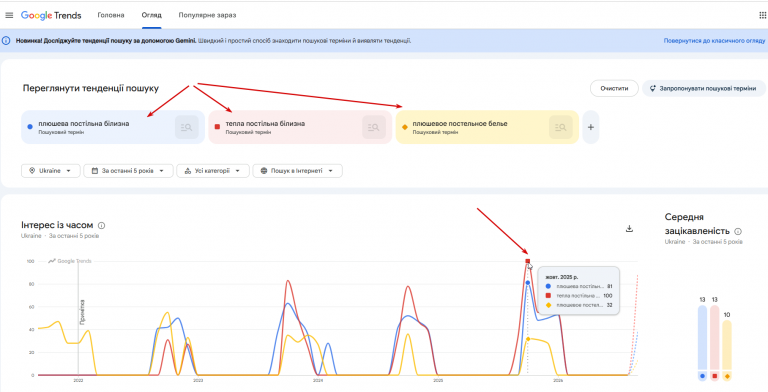Click the calendar icon in the time range filter
Viewport: 768px width, 392px height.
tap(95, 171)
